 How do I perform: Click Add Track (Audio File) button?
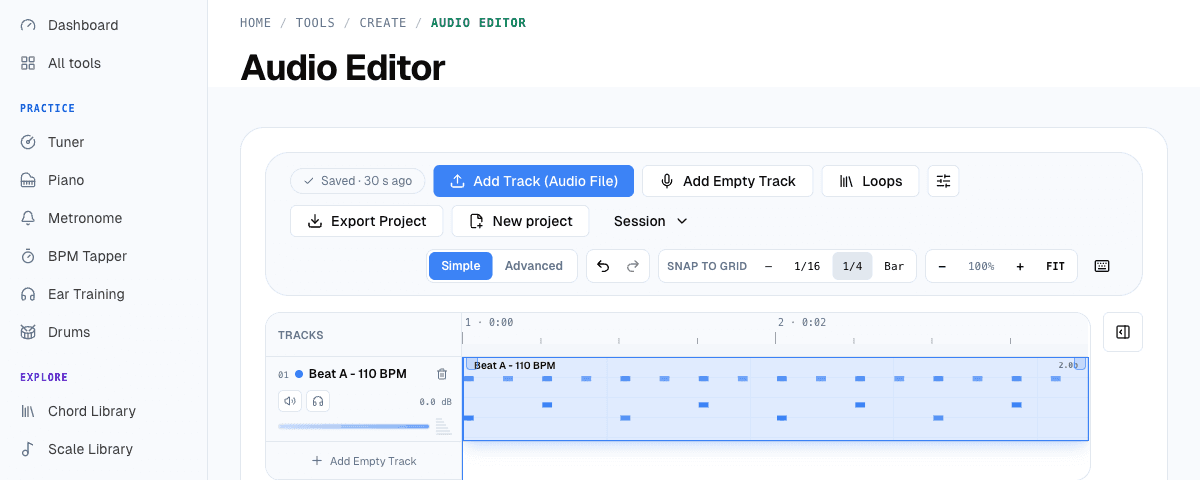tap(534, 181)
